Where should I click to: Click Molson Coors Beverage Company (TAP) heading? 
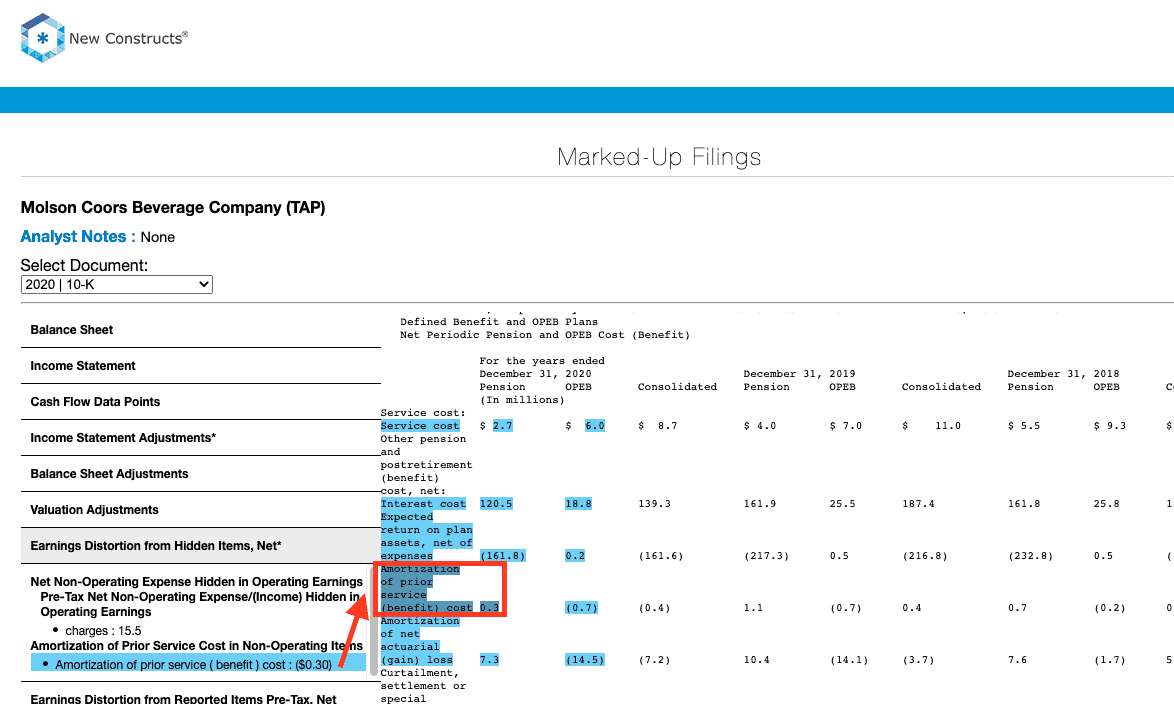(x=173, y=207)
